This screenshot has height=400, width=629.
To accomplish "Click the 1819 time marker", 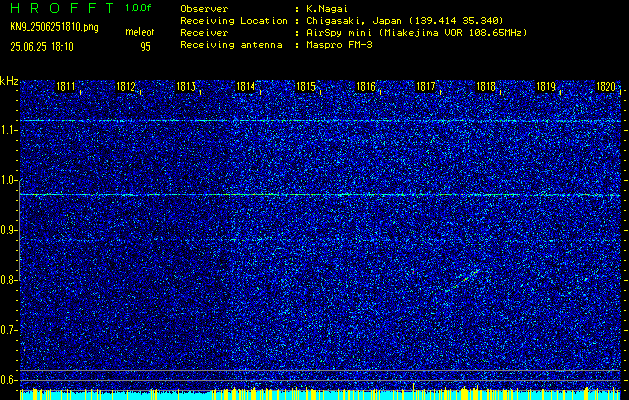I will click(546, 86).
